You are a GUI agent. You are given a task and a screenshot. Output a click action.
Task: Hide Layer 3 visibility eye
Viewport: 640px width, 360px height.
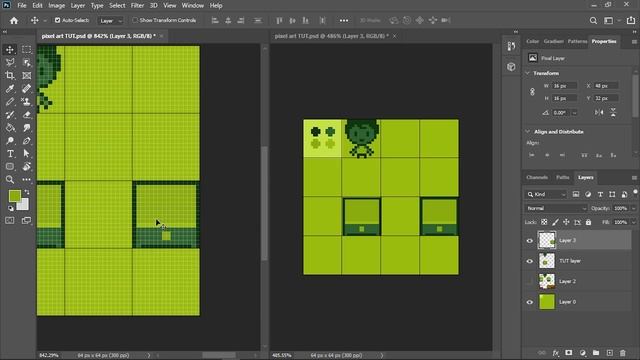tap(530, 240)
